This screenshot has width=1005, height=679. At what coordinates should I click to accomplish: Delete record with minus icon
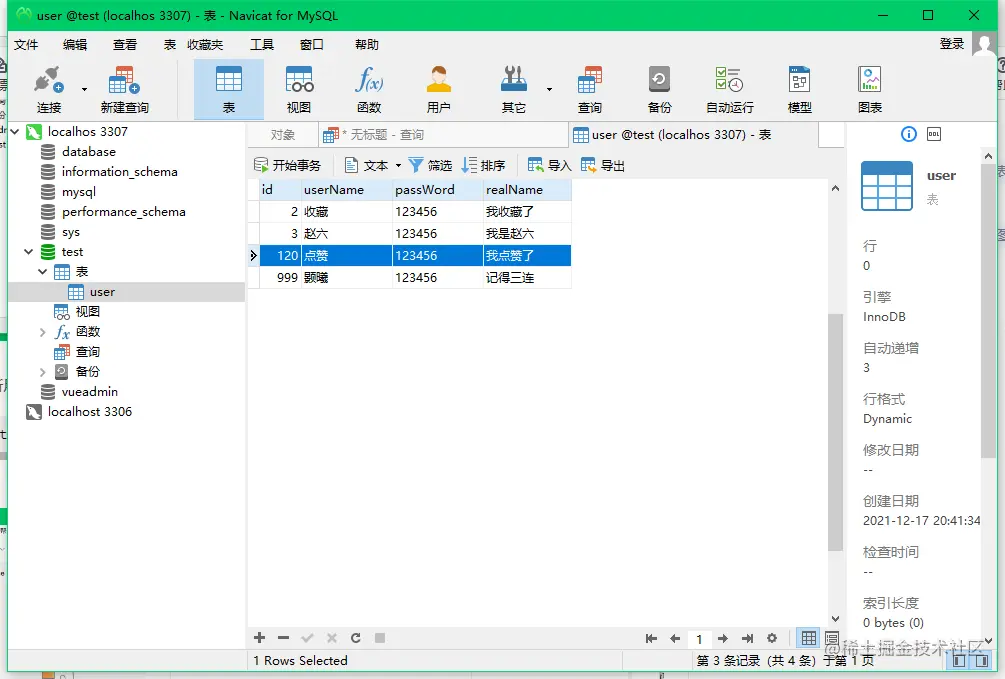pos(283,638)
